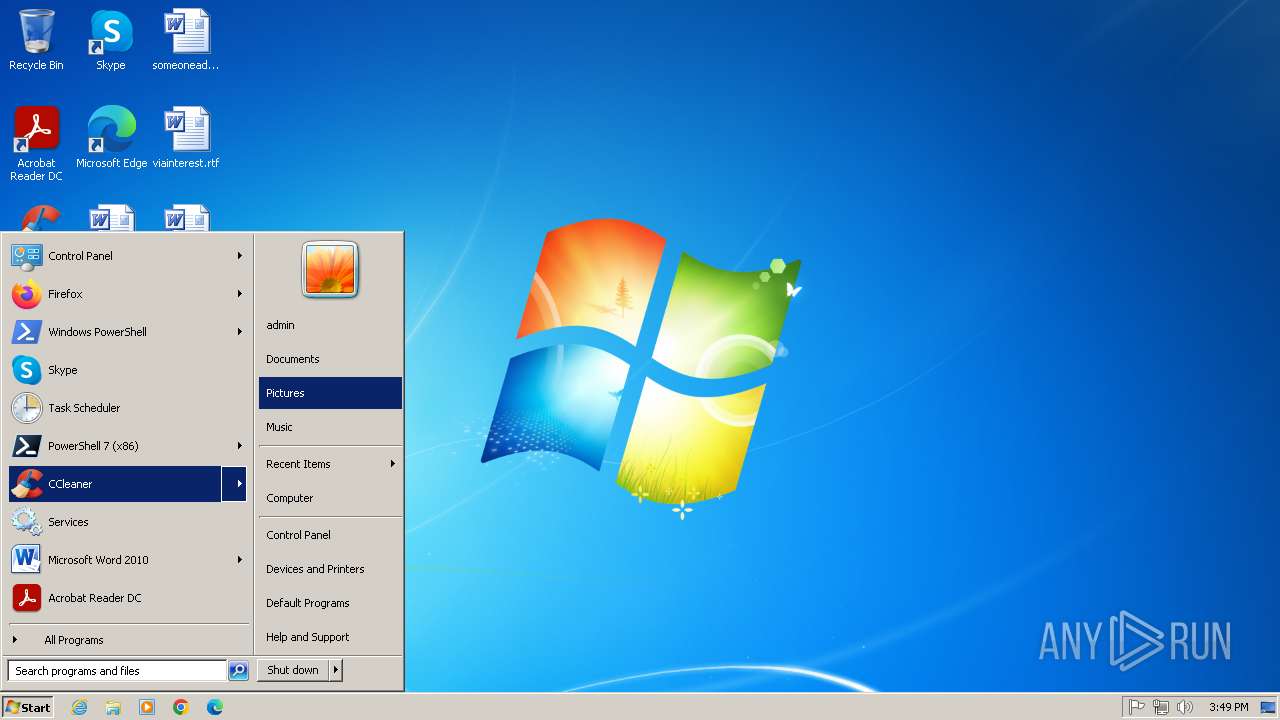Launch PowerShell 7 (x86) from Start menu
Image resolution: width=1280 pixels, height=720 pixels.
[x=115, y=446]
